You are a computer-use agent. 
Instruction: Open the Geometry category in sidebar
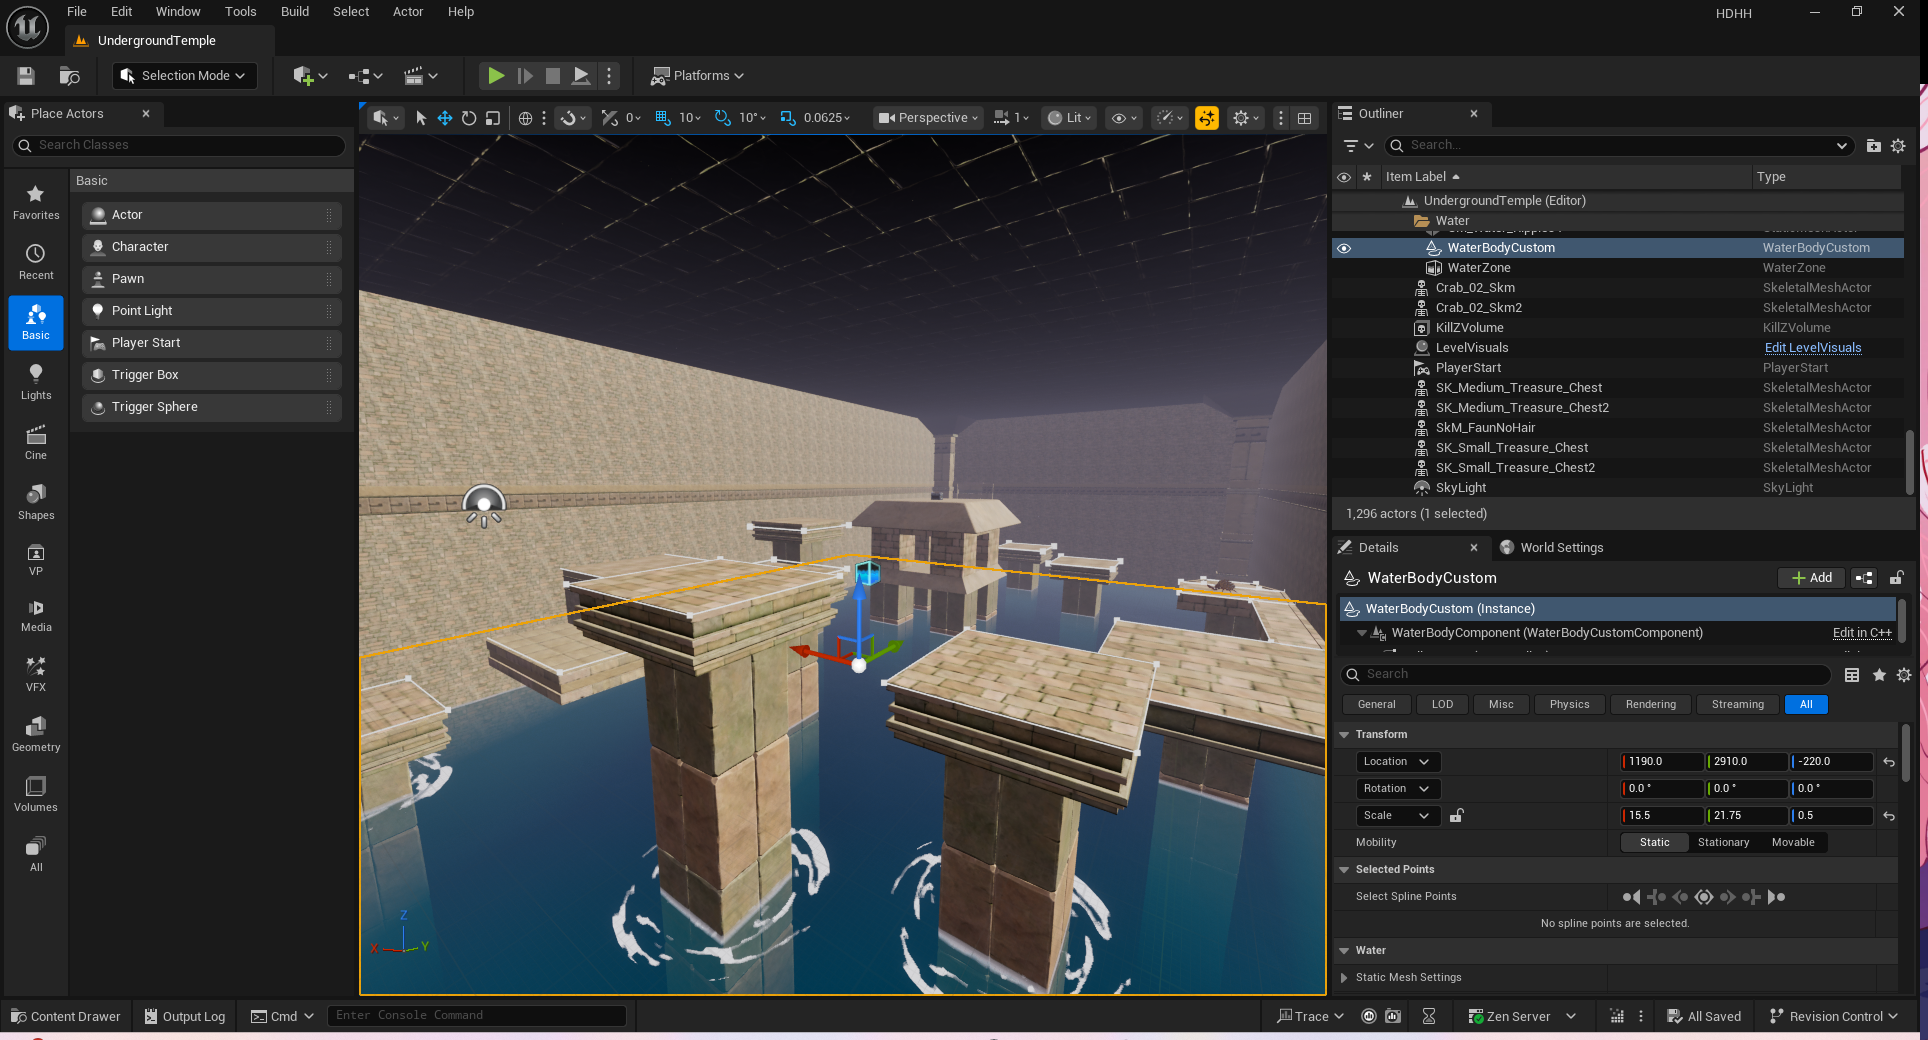[x=36, y=734]
